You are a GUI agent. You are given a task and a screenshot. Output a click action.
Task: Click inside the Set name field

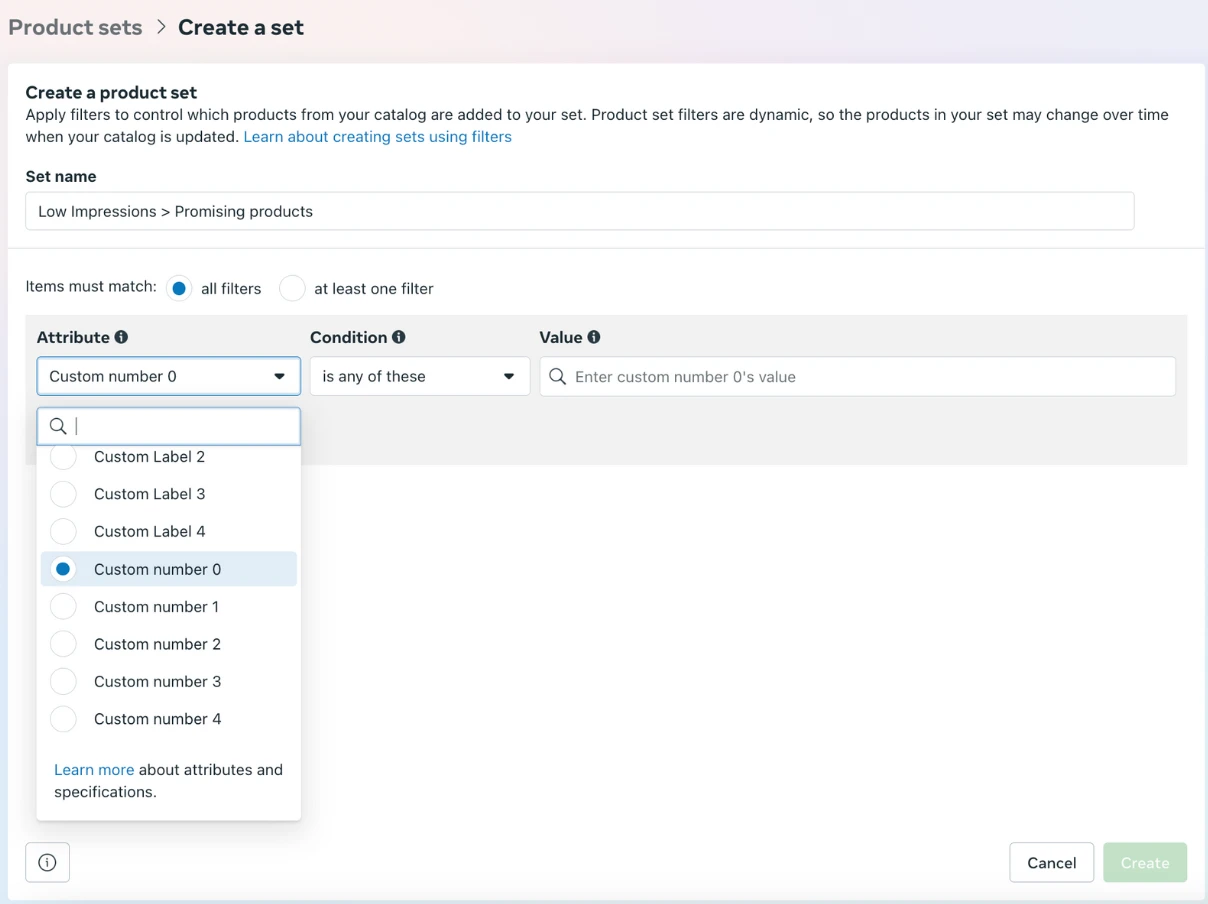pos(580,211)
